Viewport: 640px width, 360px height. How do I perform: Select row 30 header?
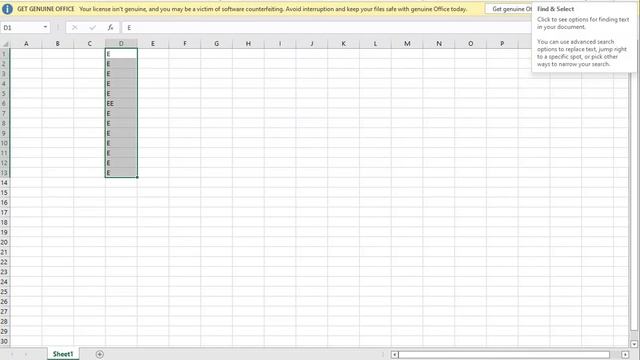click(4, 341)
